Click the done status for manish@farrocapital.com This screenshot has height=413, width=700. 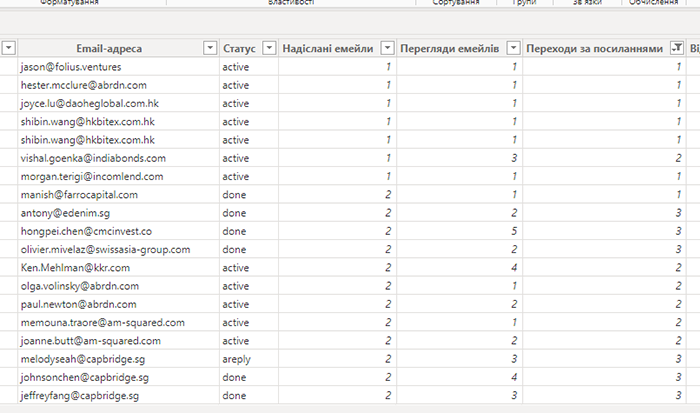(249, 195)
